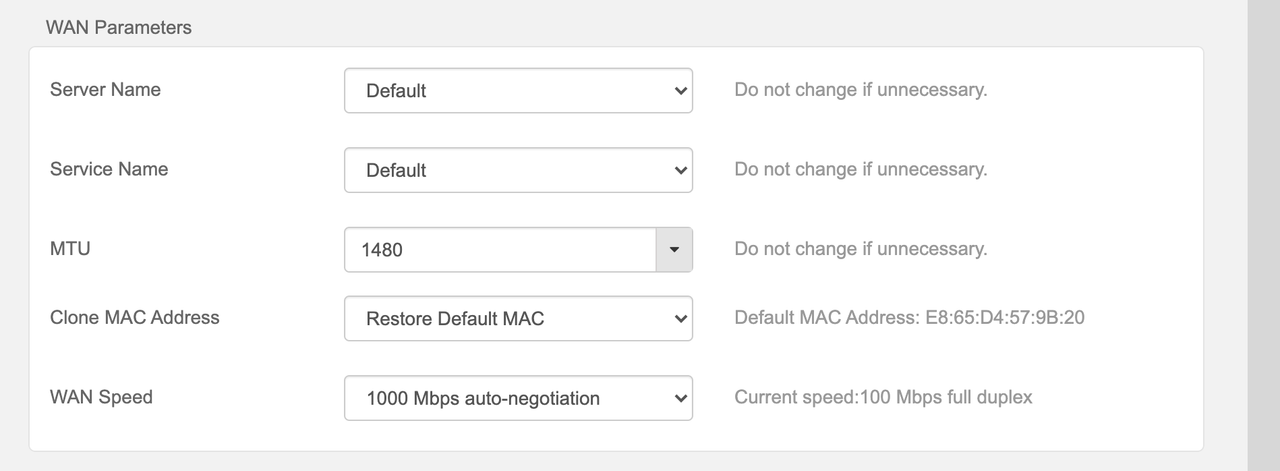This screenshot has width=1280, height=471.
Task: Click the MTU 'Do not change' hint
Action: point(861,248)
